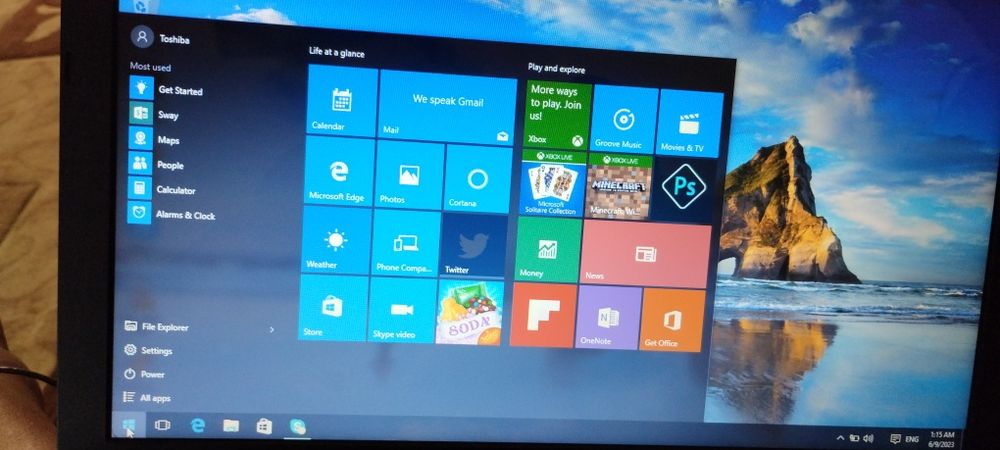This screenshot has height=450, width=1000.
Task: Click the Play and explore heading
Action: click(556, 68)
